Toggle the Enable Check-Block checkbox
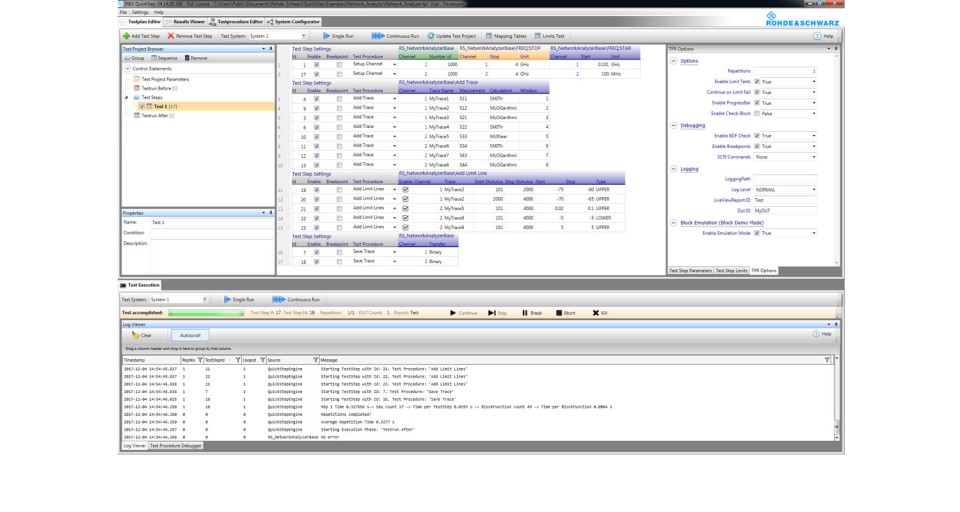960x512 pixels. tap(757, 114)
